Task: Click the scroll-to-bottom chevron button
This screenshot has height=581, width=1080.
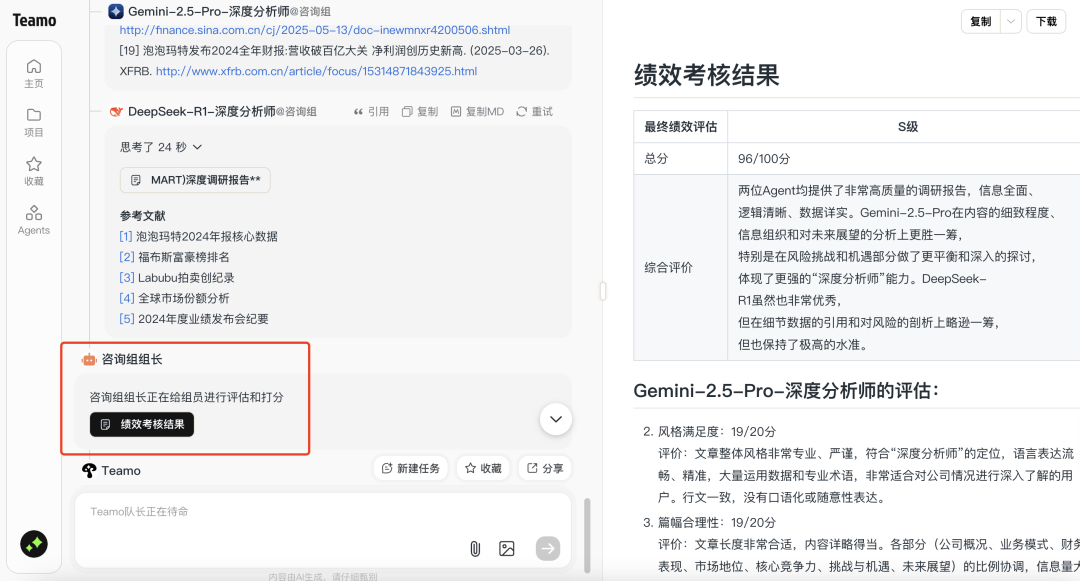Action: point(556,419)
